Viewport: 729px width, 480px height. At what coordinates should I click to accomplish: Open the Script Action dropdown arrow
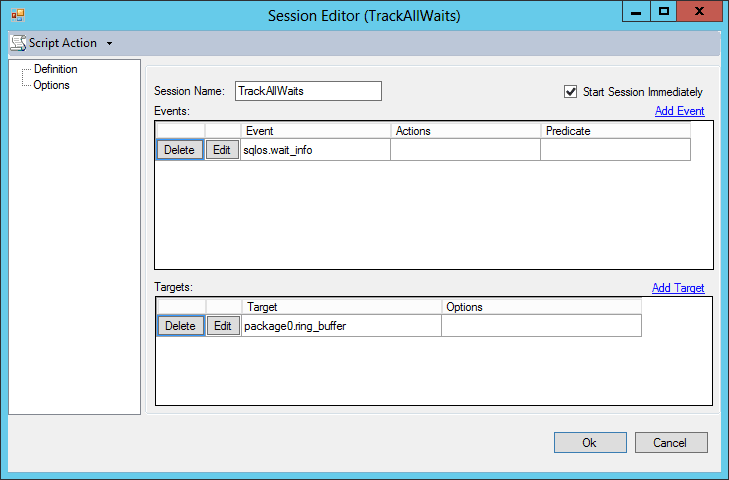click(109, 43)
